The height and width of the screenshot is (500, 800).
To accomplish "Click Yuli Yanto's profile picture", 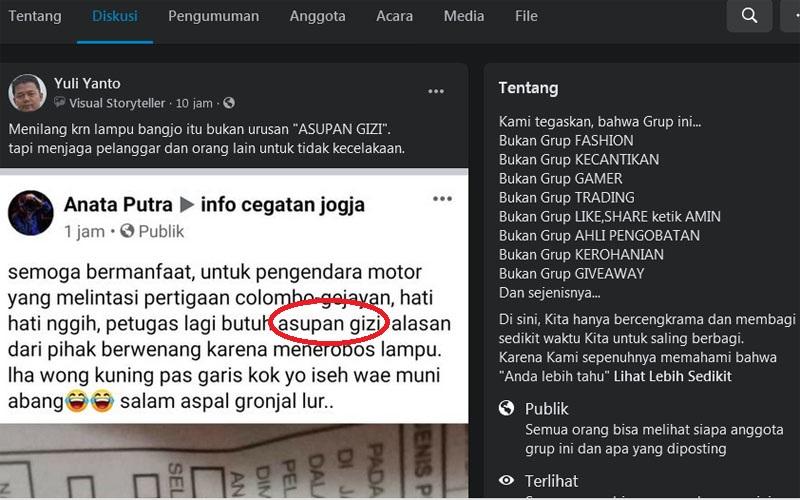I will tap(27, 93).
